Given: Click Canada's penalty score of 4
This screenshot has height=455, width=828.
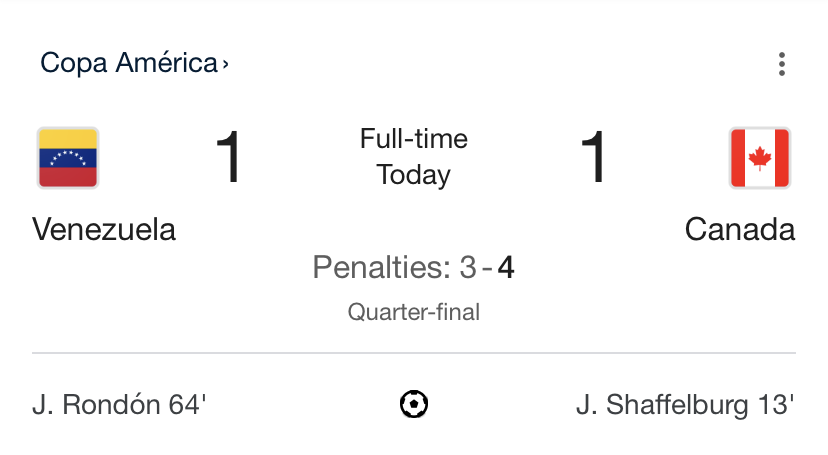Looking at the screenshot, I should pyautogui.click(x=506, y=268).
